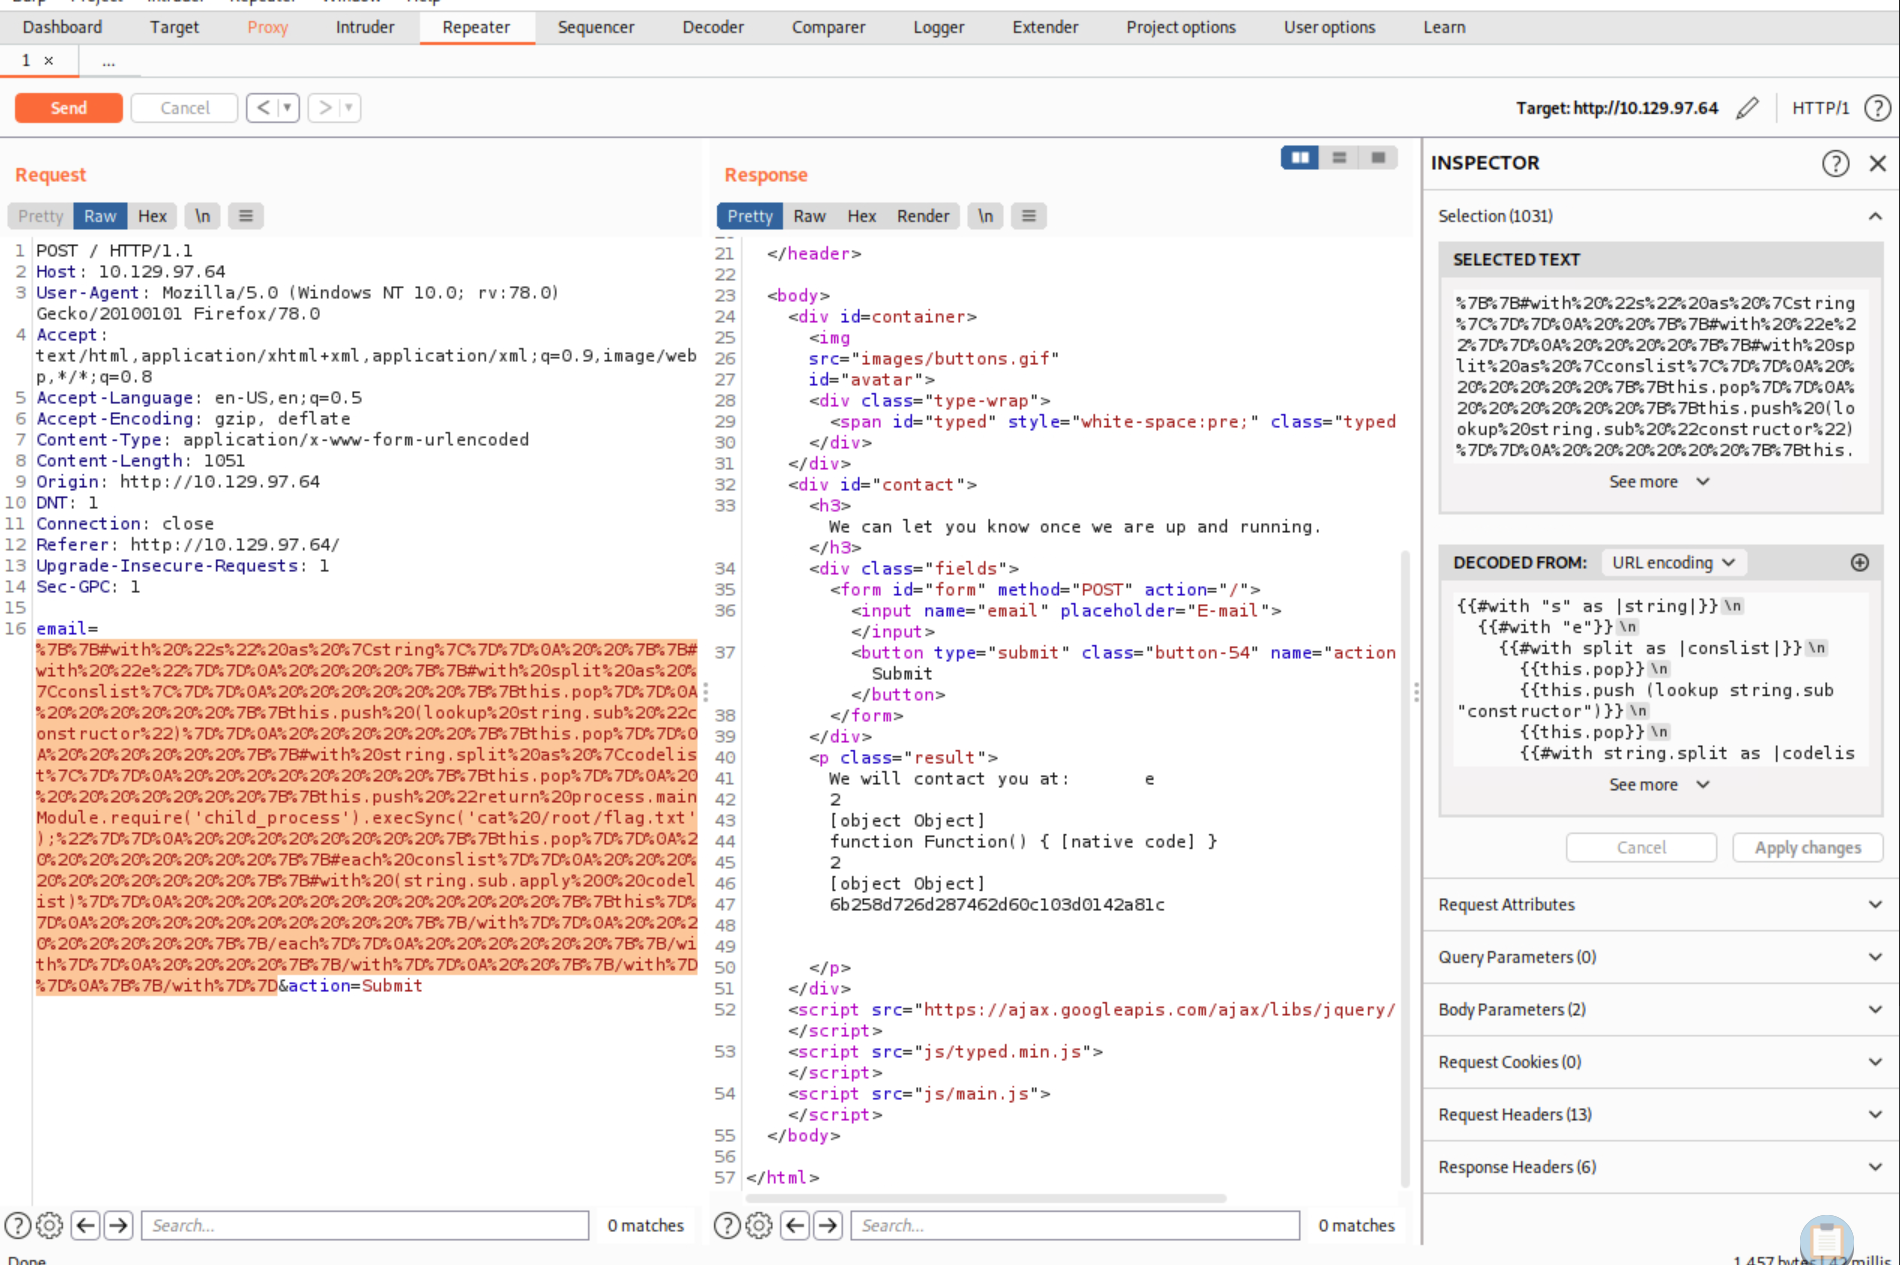Collapse the Selection section
The width and height of the screenshot is (1900, 1265).
(x=1875, y=216)
